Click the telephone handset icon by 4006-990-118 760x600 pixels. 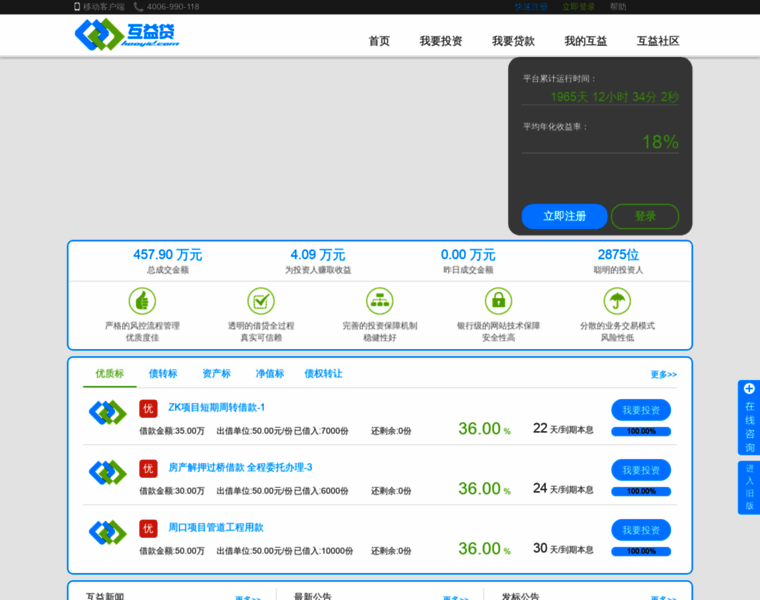click(138, 7)
